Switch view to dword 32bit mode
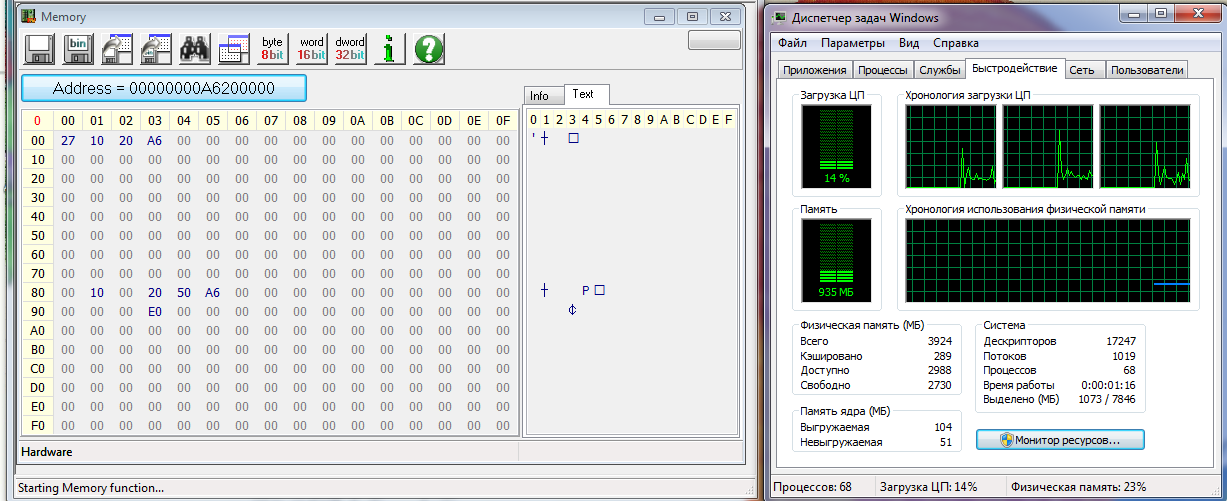 (x=350, y=48)
